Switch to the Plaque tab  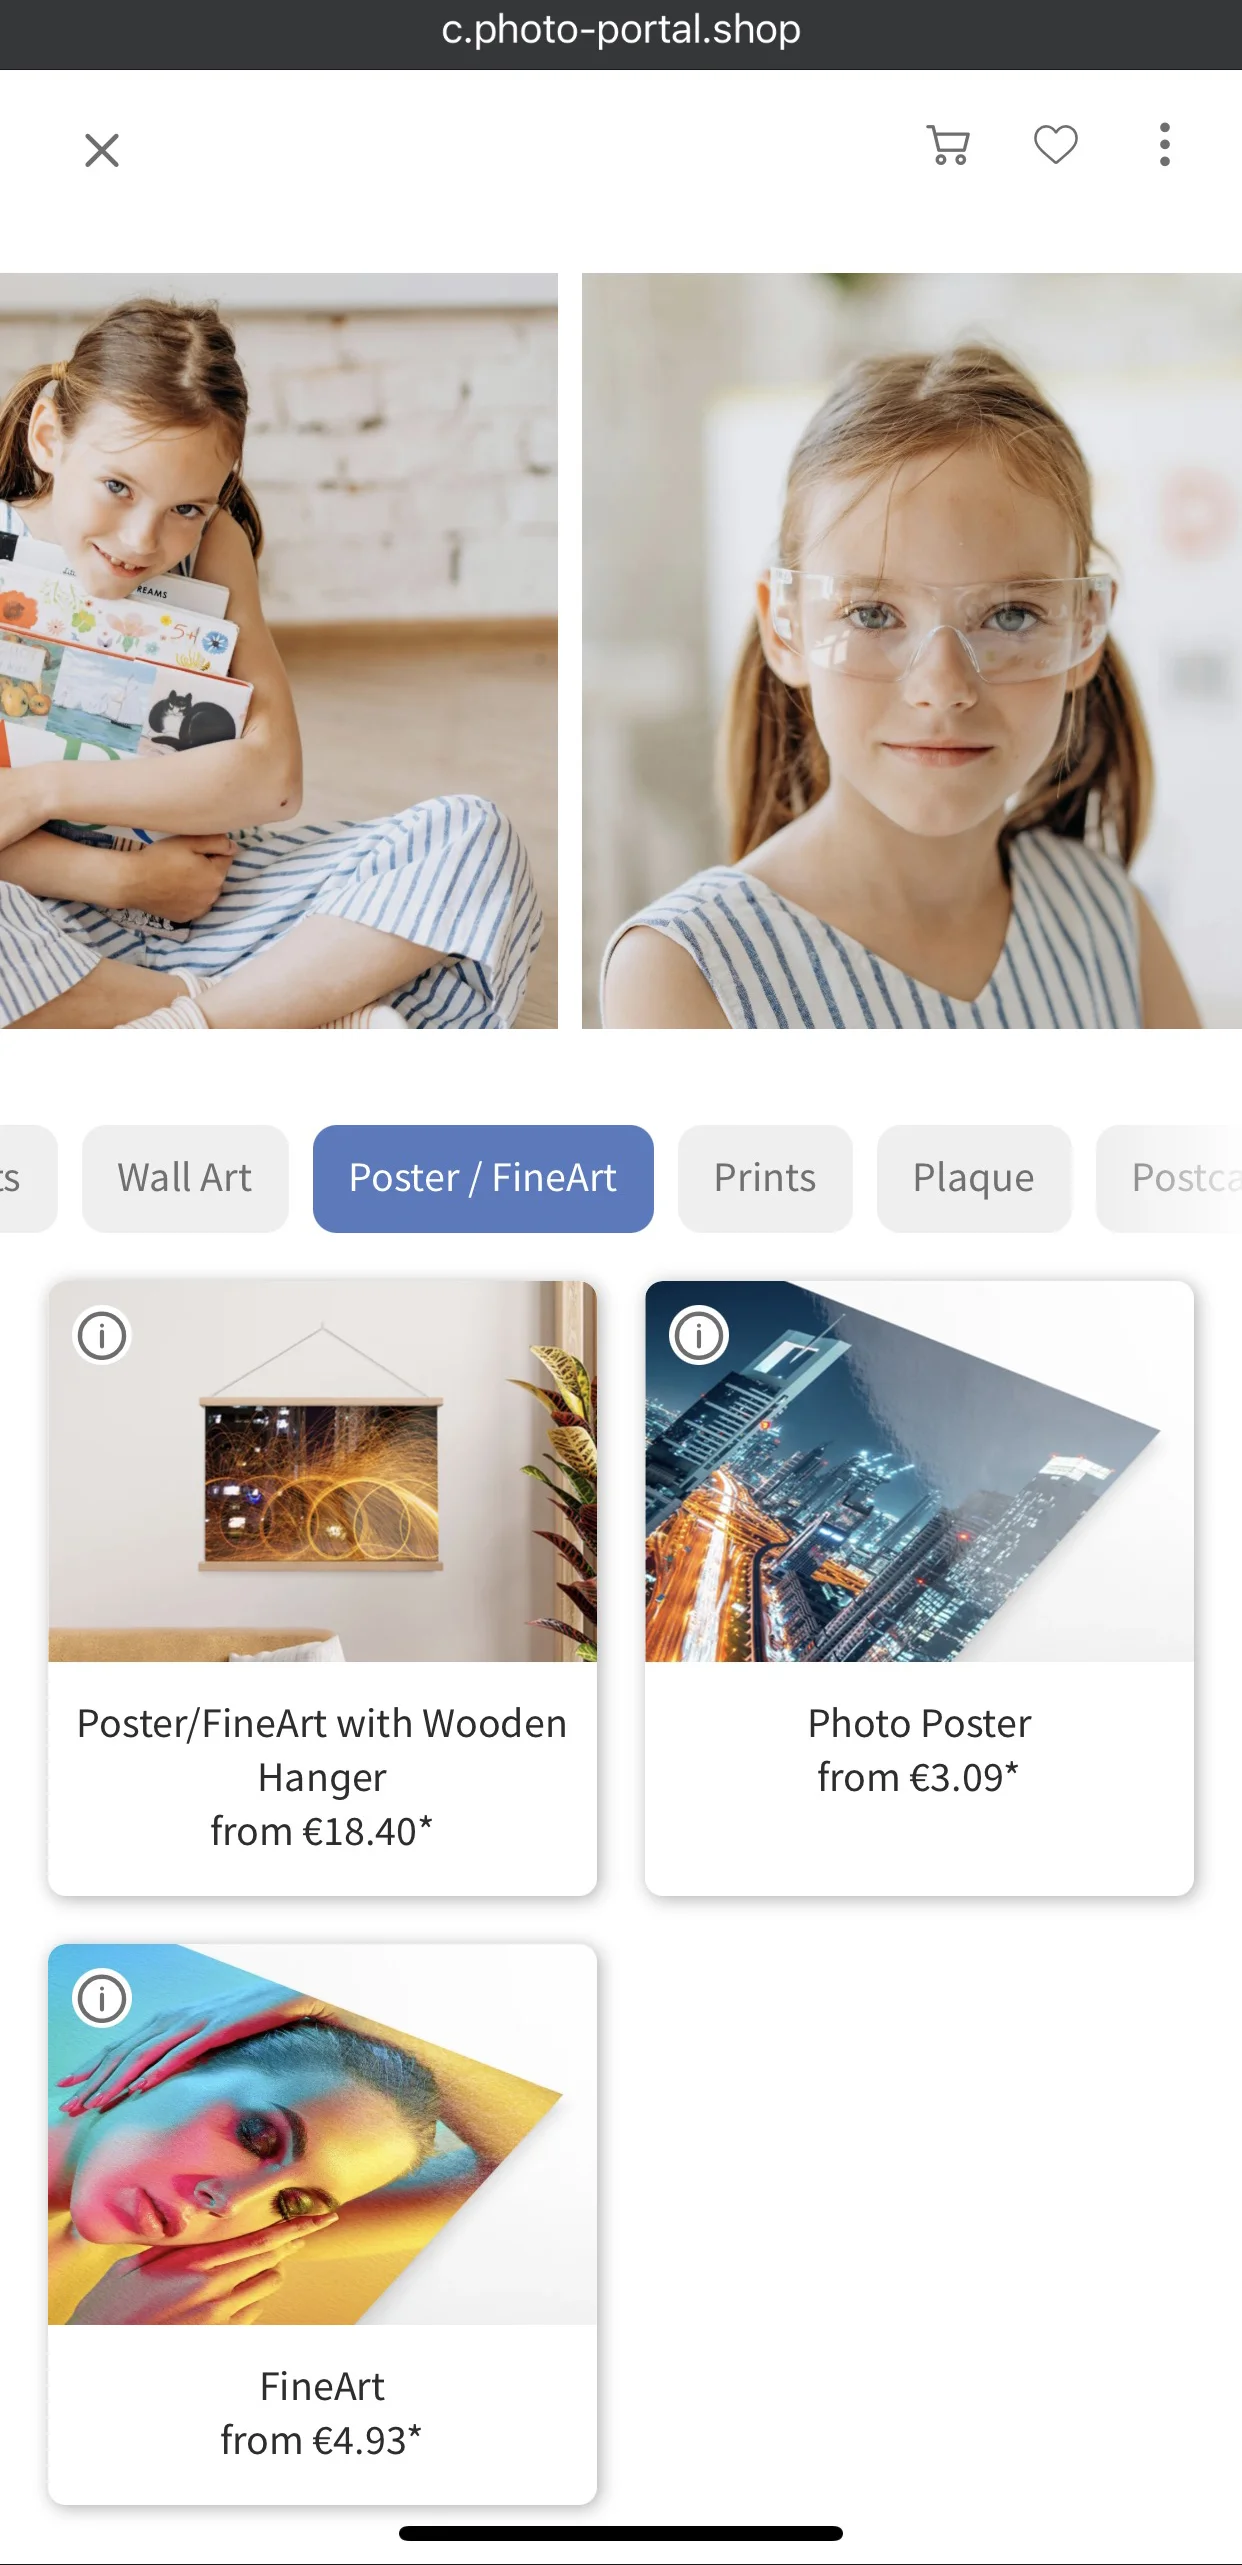[x=974, y=1178]
